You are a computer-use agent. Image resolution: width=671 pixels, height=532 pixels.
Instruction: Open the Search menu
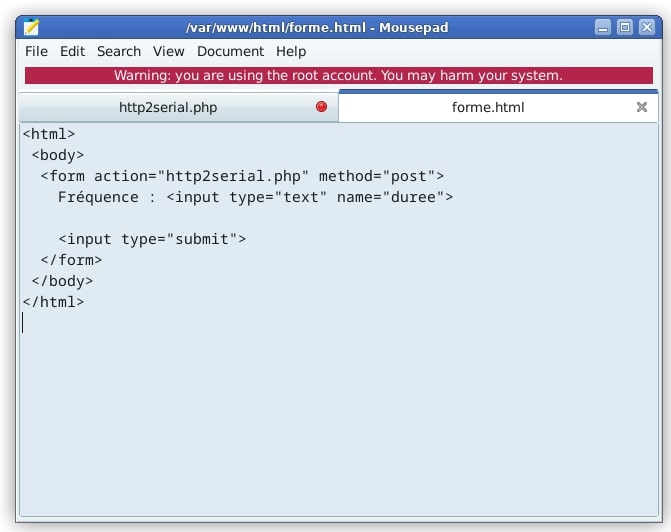click(x=119, y=51)
